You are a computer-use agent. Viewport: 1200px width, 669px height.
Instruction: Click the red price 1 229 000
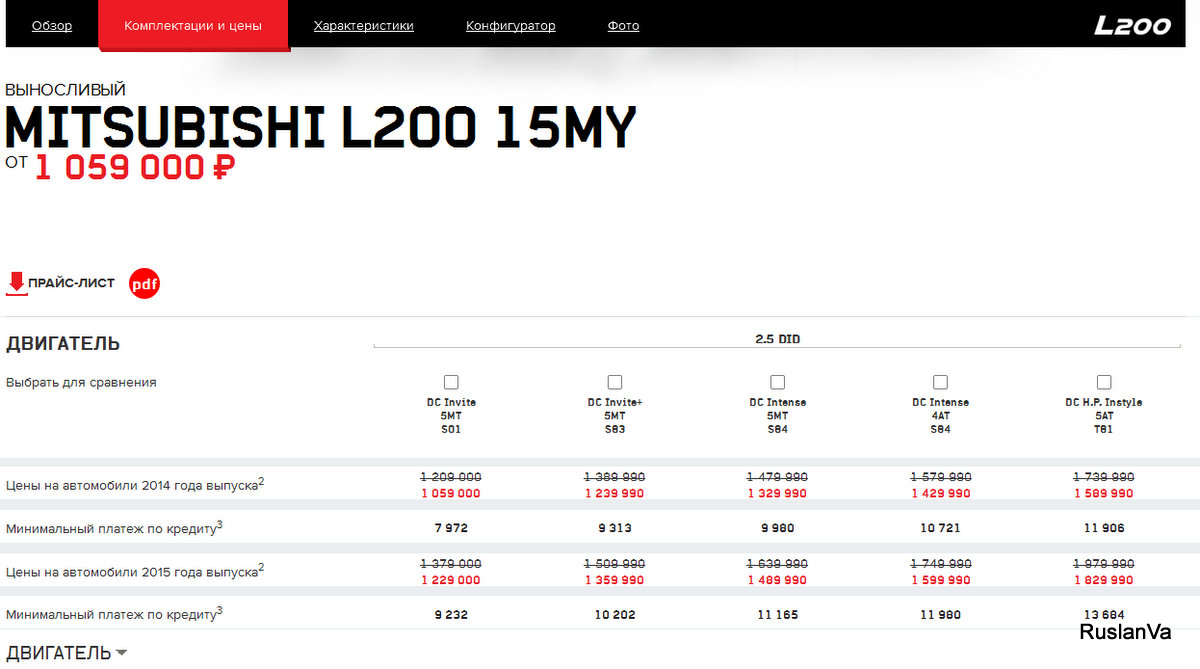(x=451, y=580)
